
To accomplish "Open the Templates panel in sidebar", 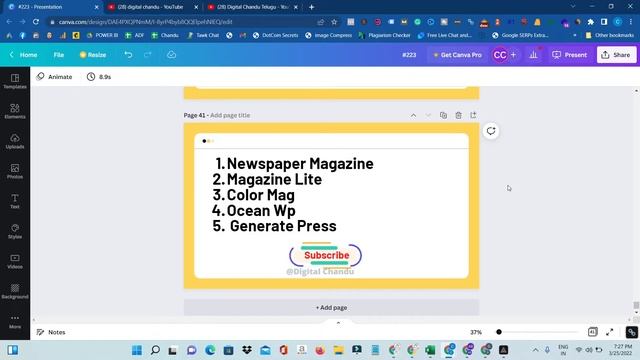I will click(15, 81).
